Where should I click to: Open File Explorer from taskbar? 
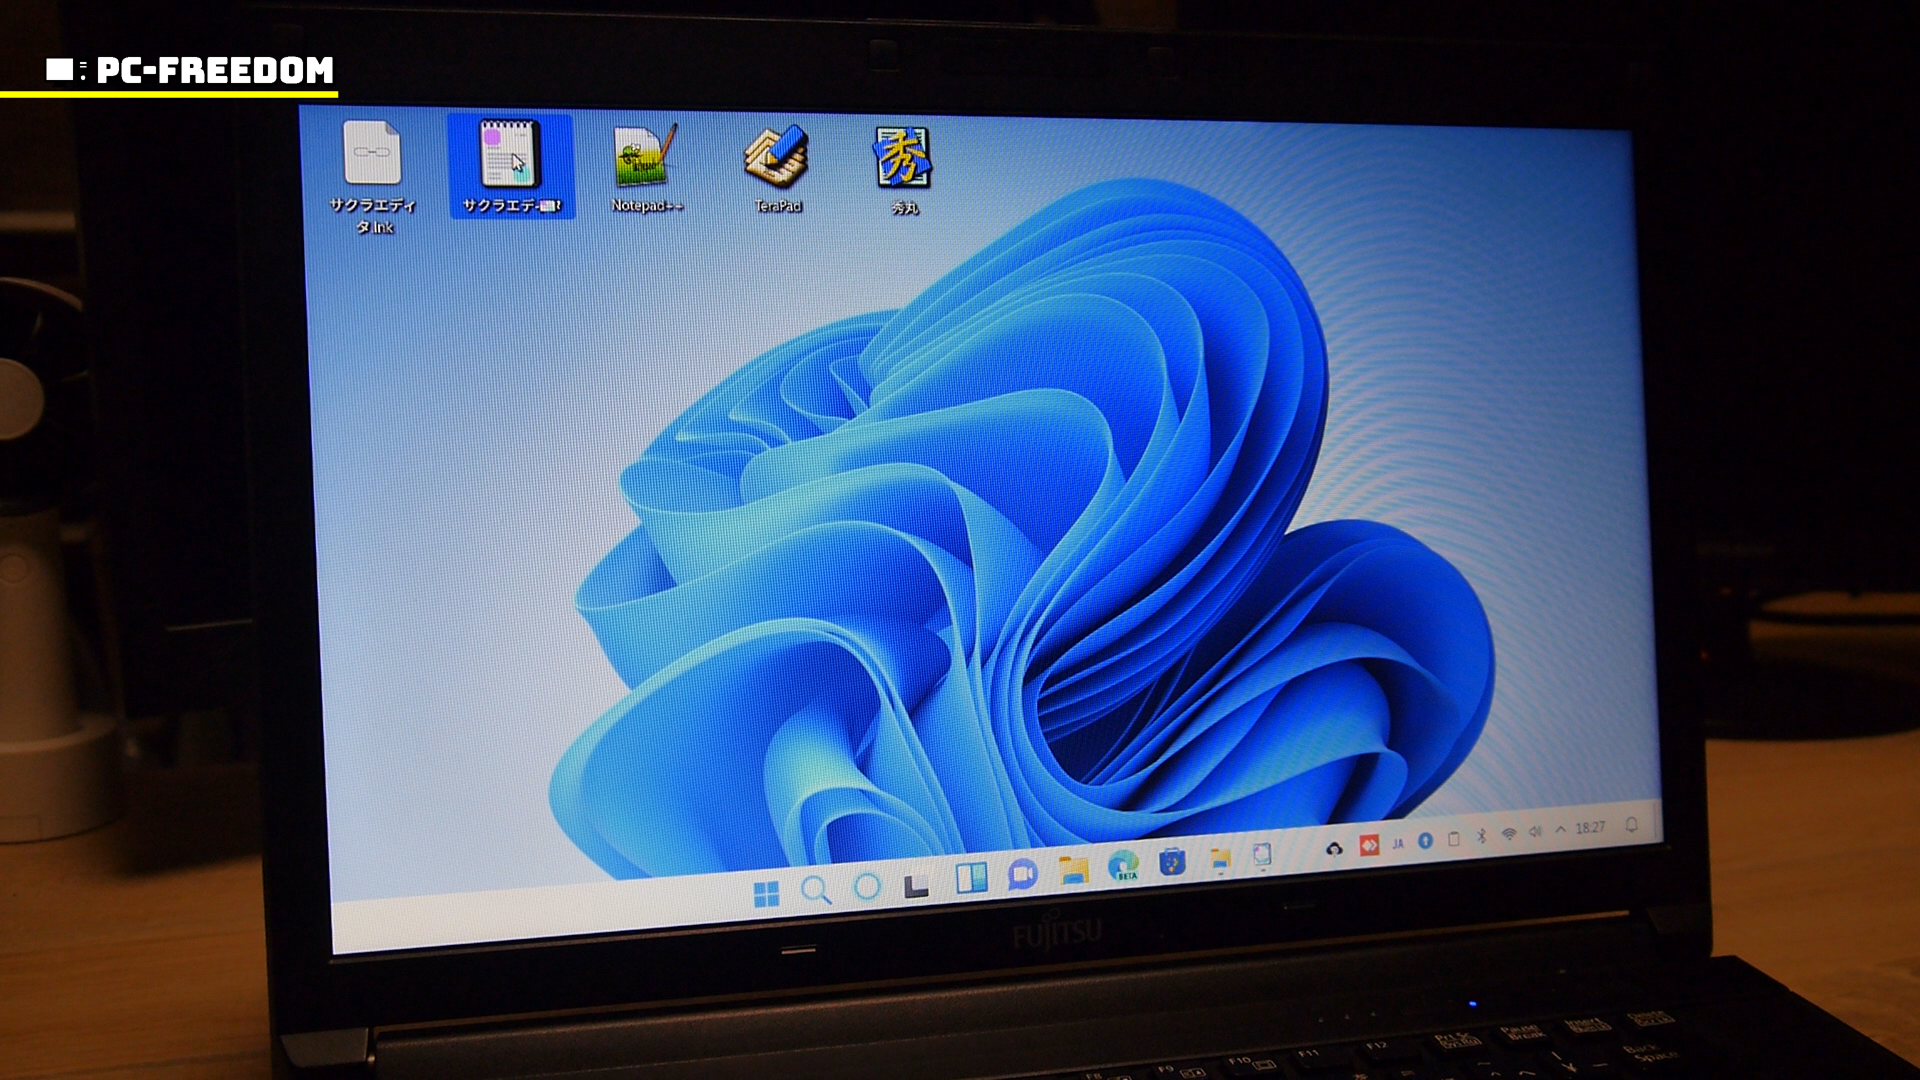tap(1073, 871)
